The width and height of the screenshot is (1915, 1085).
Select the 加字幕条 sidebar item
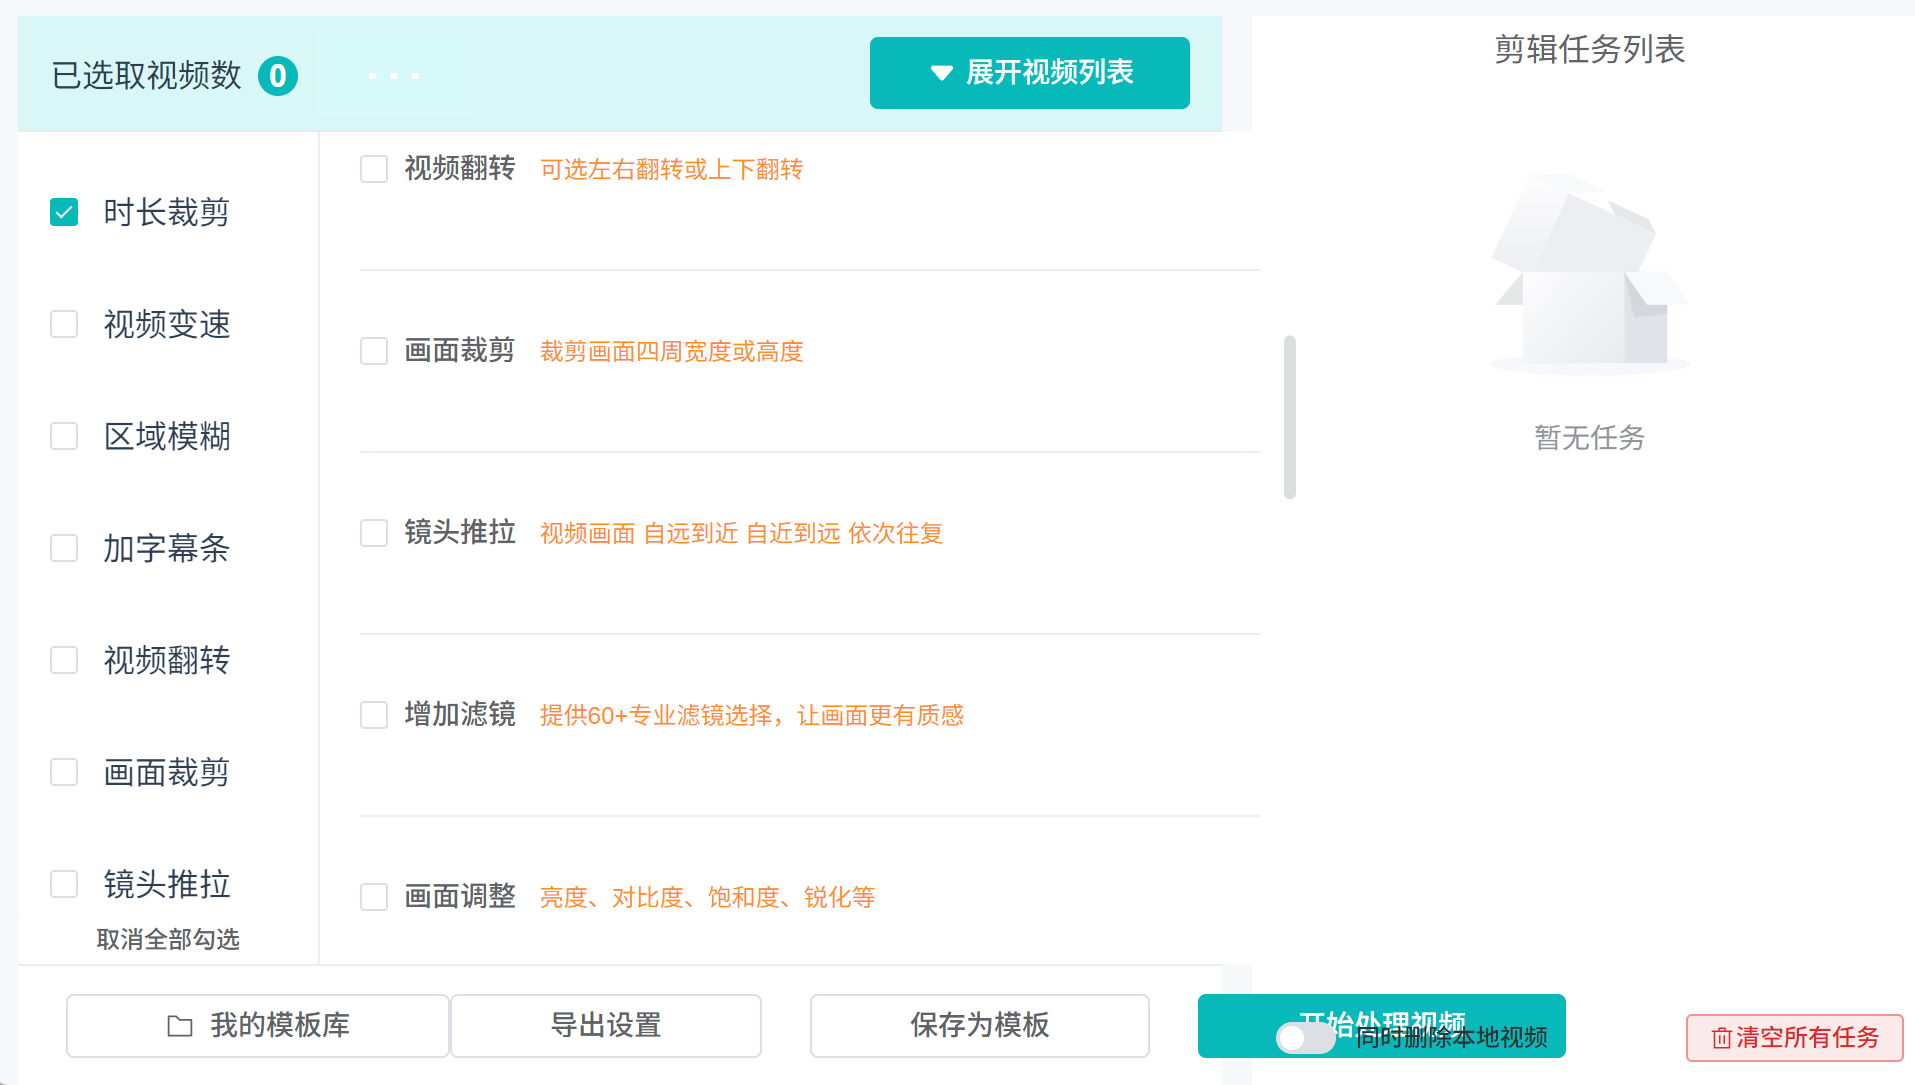tap(166, 548)
